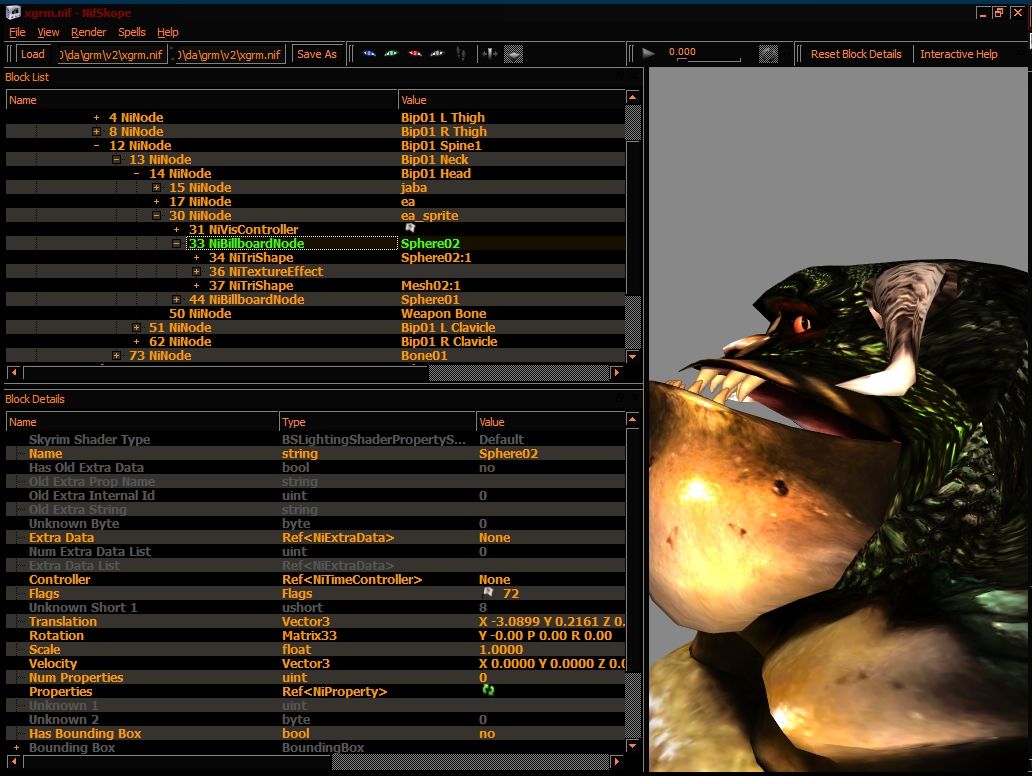Click the blue eye view icon
The width and height of the screenshot is (1032, 776).
[x=369, y=54]
